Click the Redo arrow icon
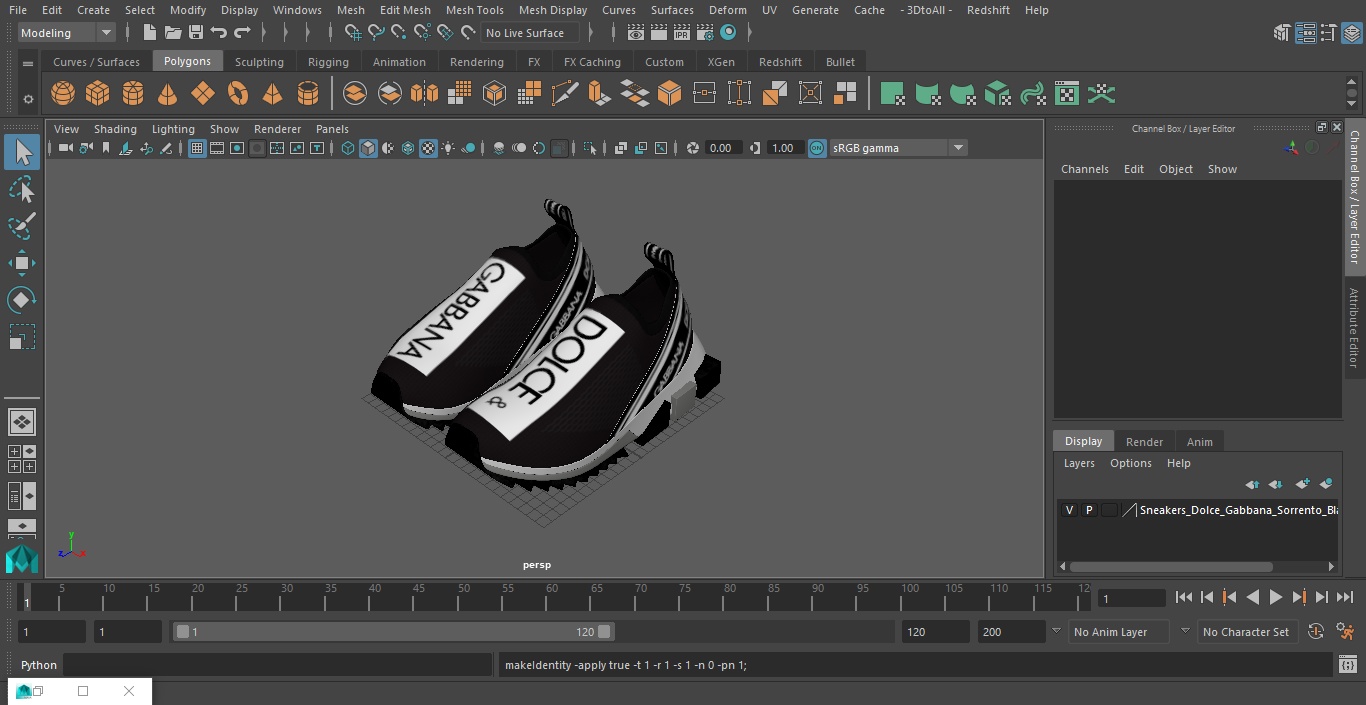Image resolution: width=1366 pixels, height=705 pixels. 242,33
